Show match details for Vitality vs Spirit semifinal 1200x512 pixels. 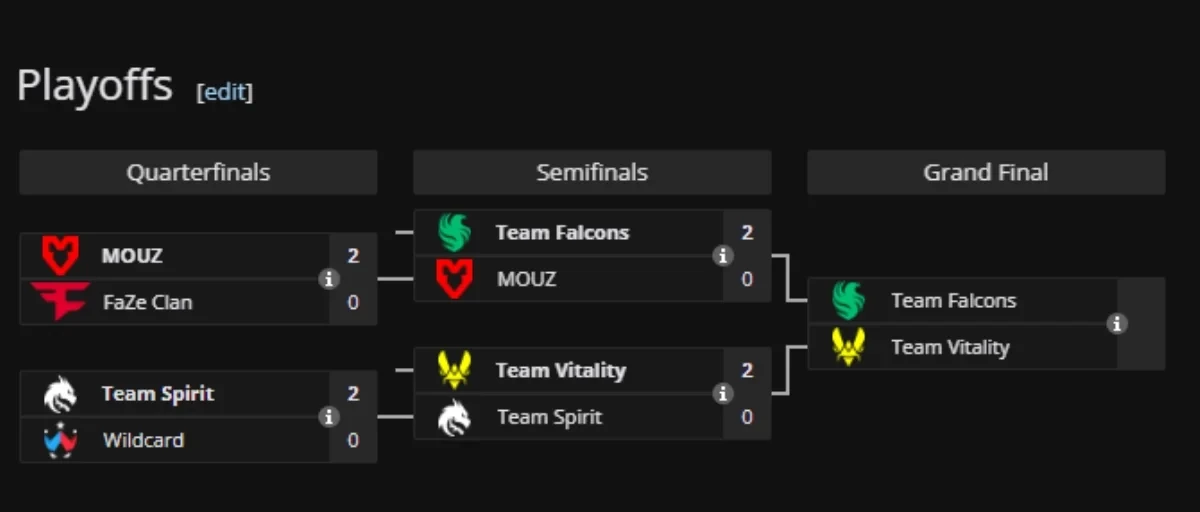coord(722,394)
